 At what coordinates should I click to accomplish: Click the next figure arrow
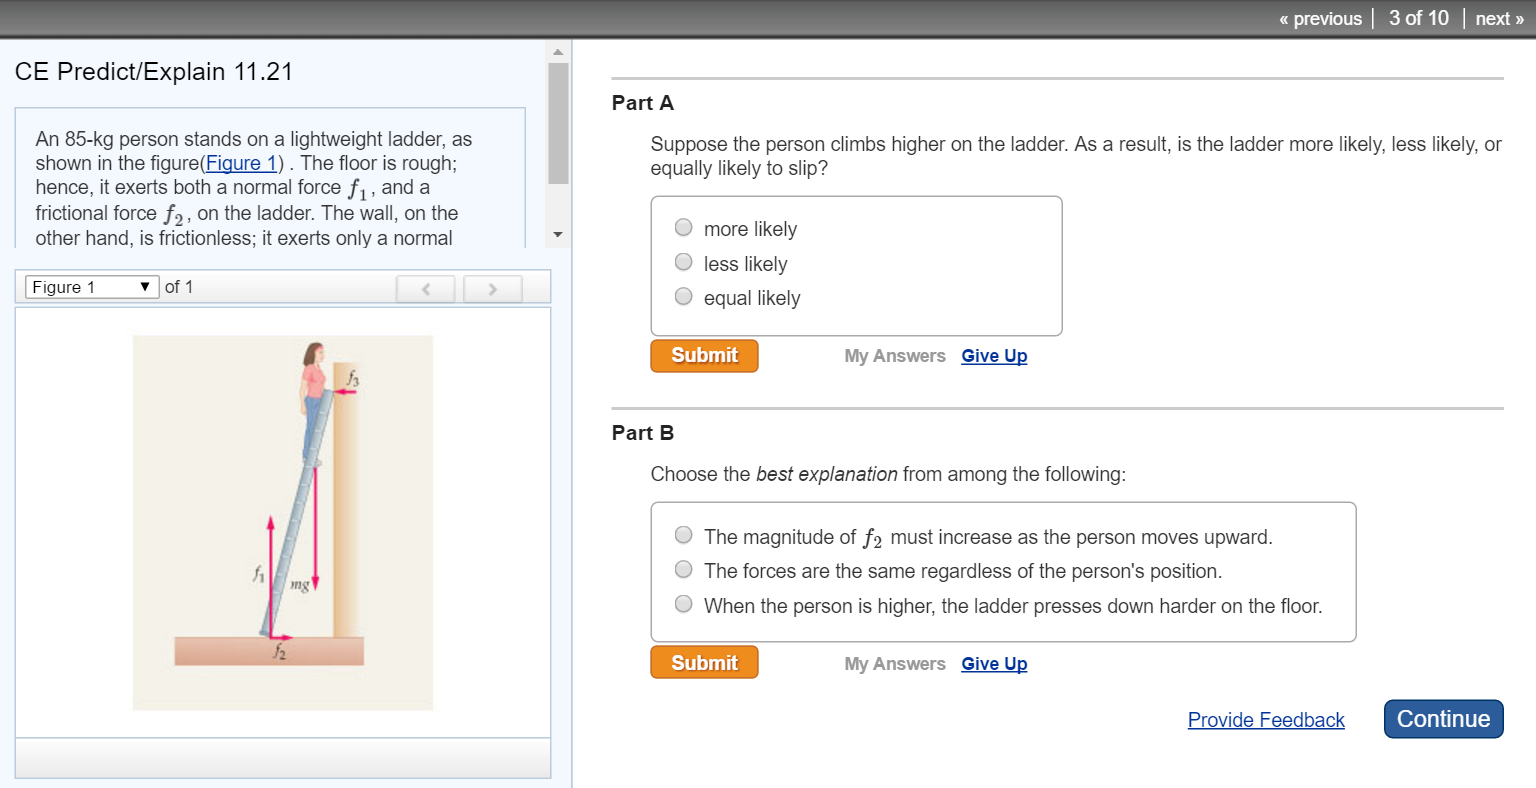pyautogui.click(x=492, y=288)
